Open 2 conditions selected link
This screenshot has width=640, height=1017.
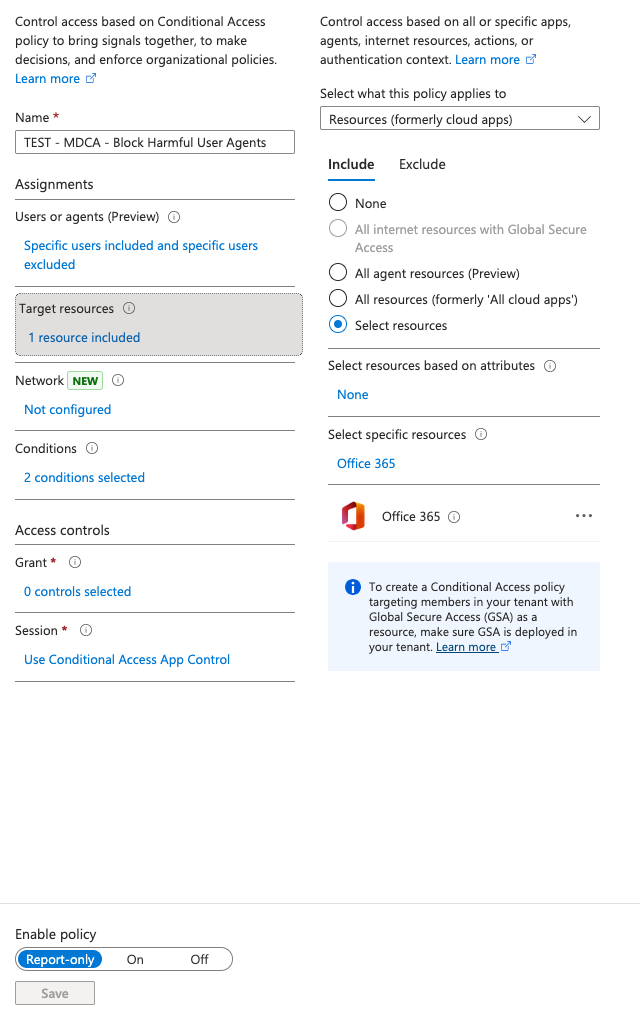tap(84, 477)
